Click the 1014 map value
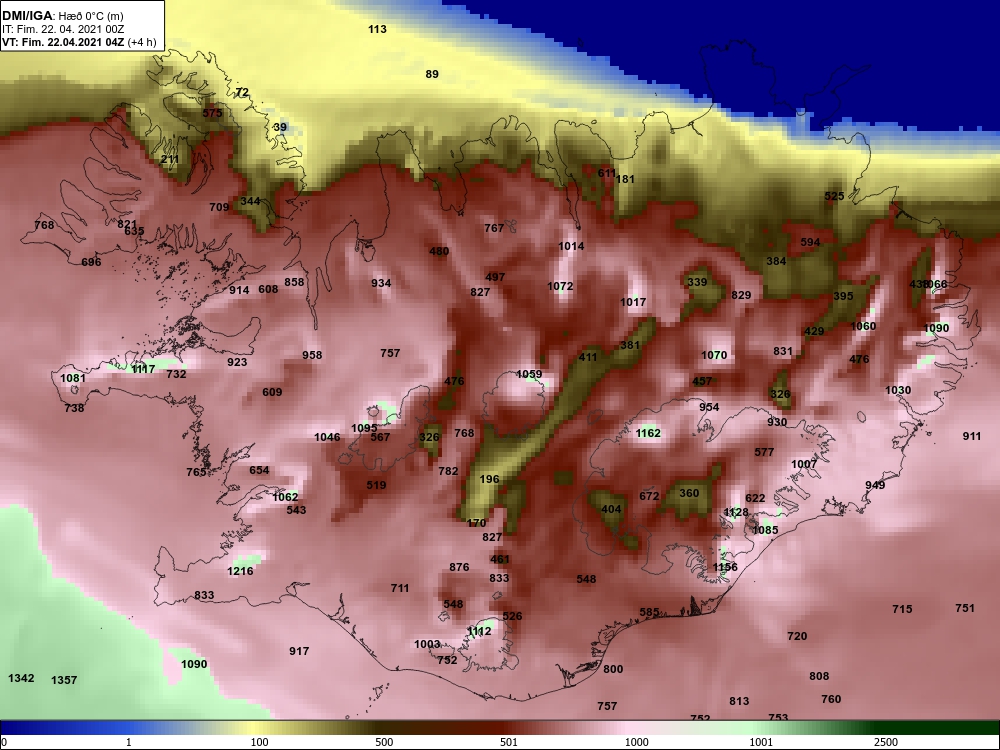This screenshot has width=1000, height=750. pyautogui.click(x=571, y=246)
